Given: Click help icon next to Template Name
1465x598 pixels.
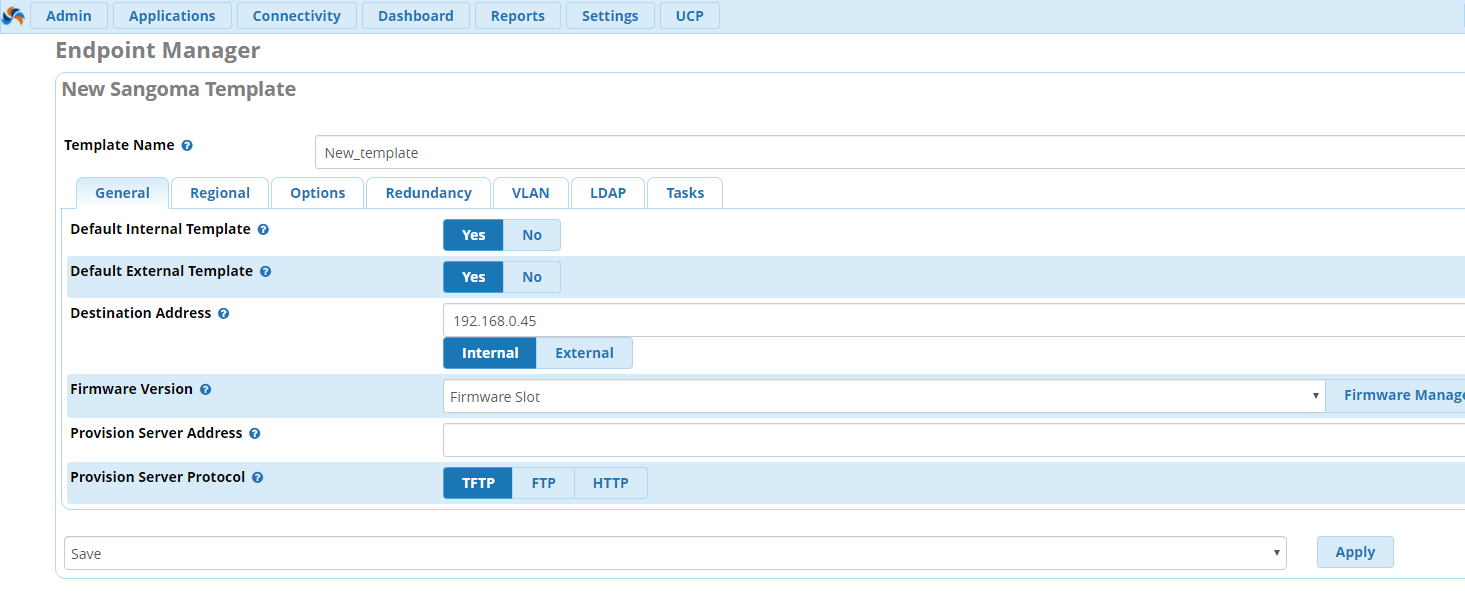Looking at the screenshot, I should (x=187, y=146).
